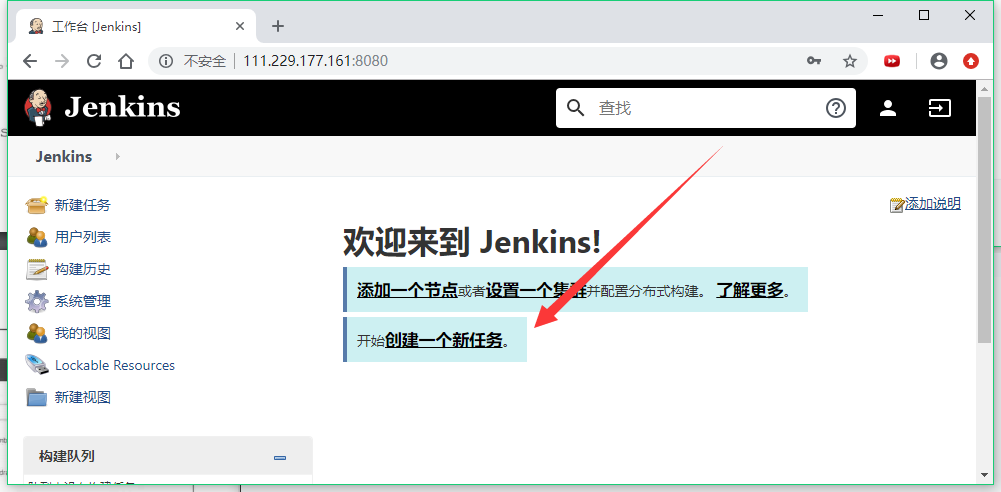The width and height of the screenshot is (1001, 492).
Task: Open the 设置一个集群 link
Action: pyautogui.click(x=536, y=290)
